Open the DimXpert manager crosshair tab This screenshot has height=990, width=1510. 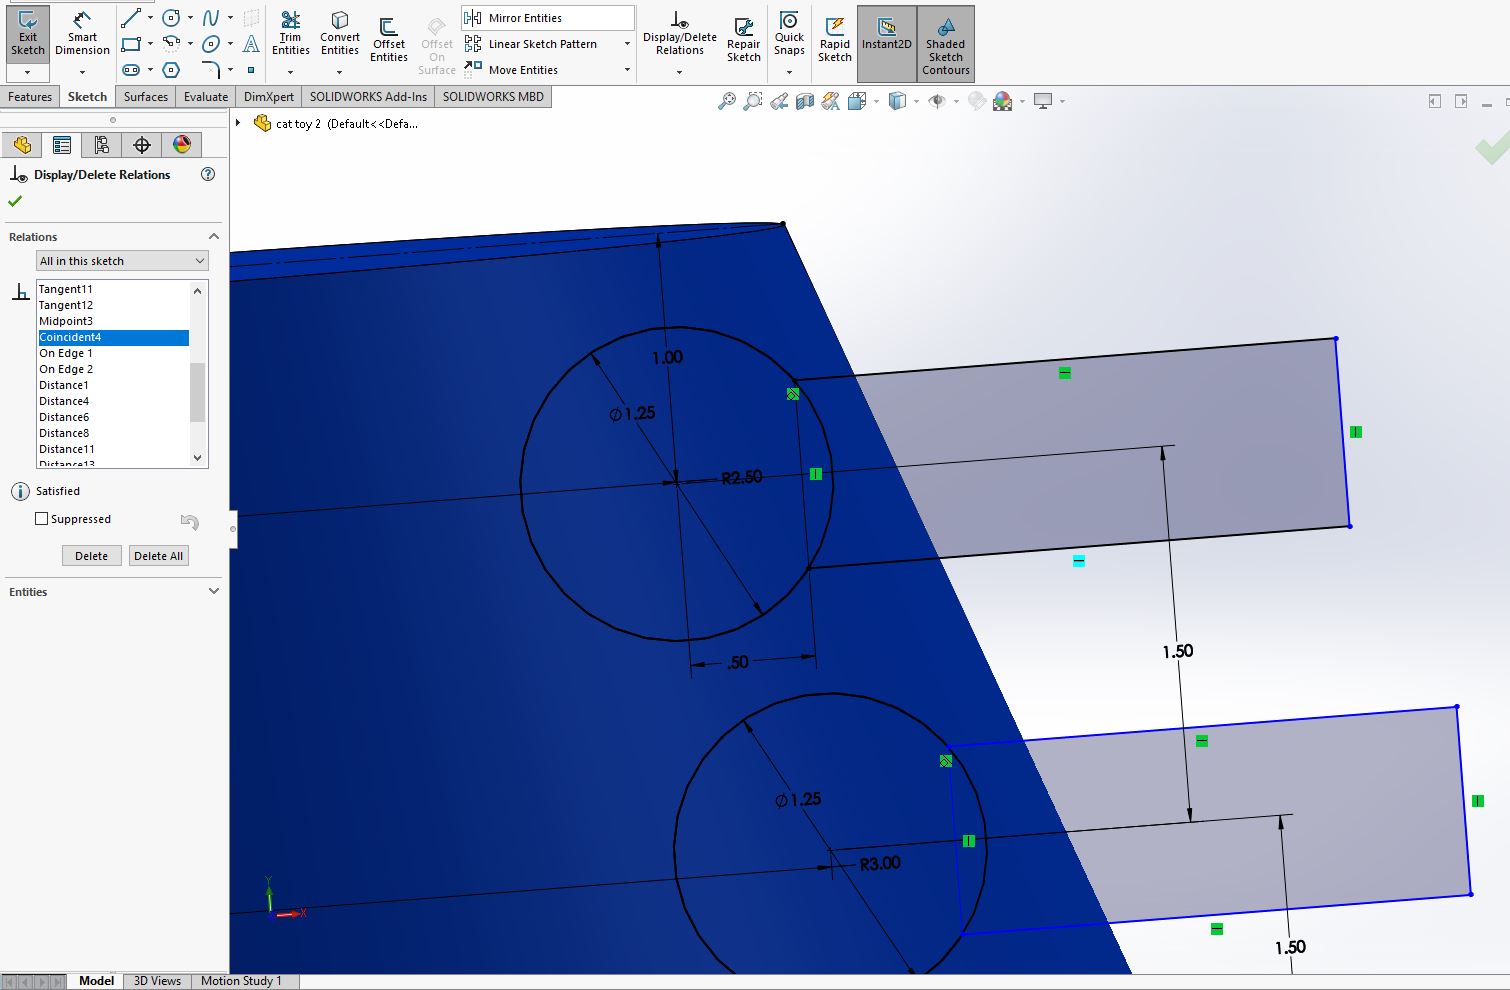click(142, 145)
